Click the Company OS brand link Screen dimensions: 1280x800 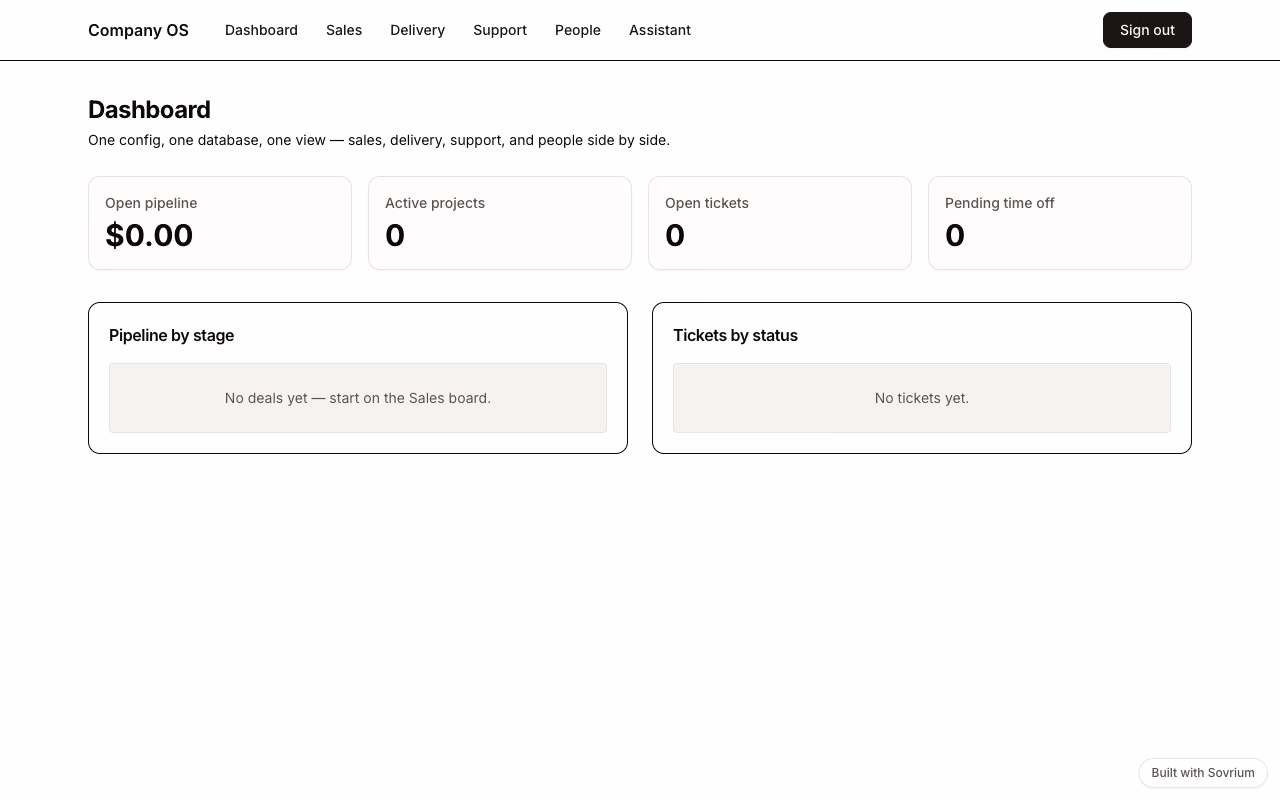tap(138, 30)
